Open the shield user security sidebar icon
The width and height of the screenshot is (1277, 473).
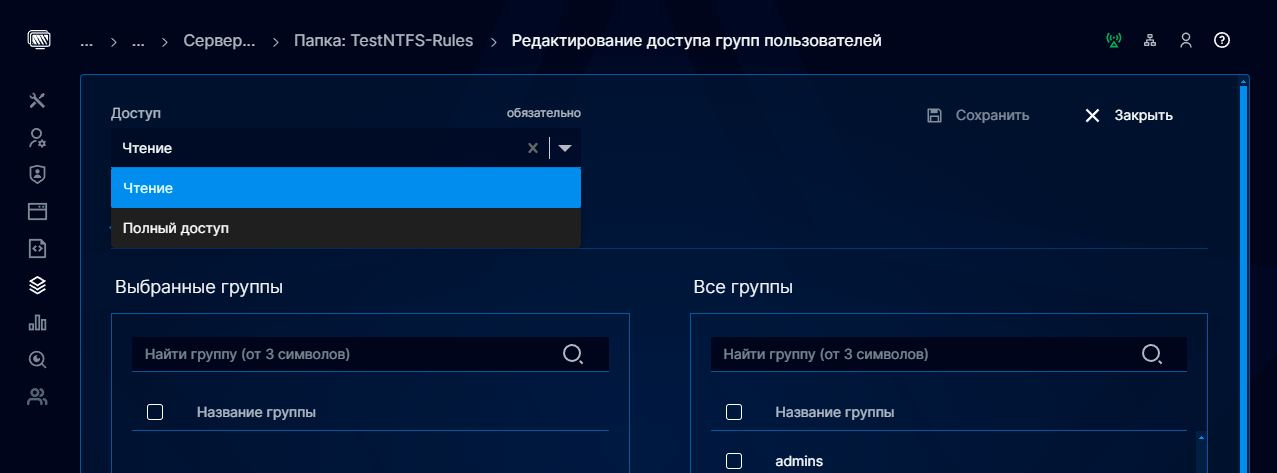[38, 174]
